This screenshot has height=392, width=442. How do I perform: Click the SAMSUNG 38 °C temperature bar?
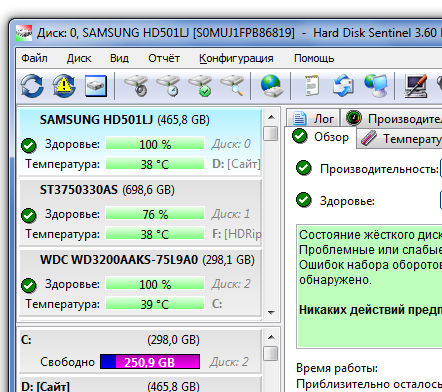coord(155,164)
